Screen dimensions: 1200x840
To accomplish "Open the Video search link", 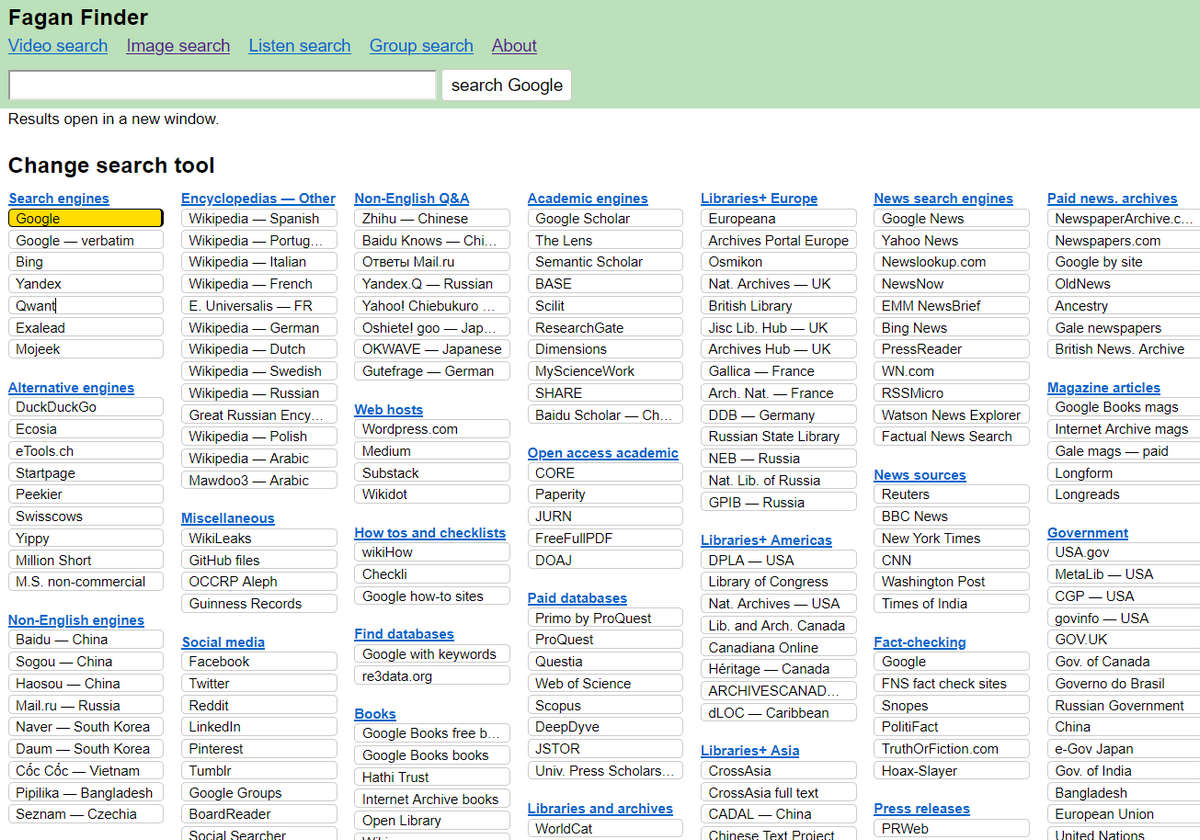I will [x=58, y=45].
